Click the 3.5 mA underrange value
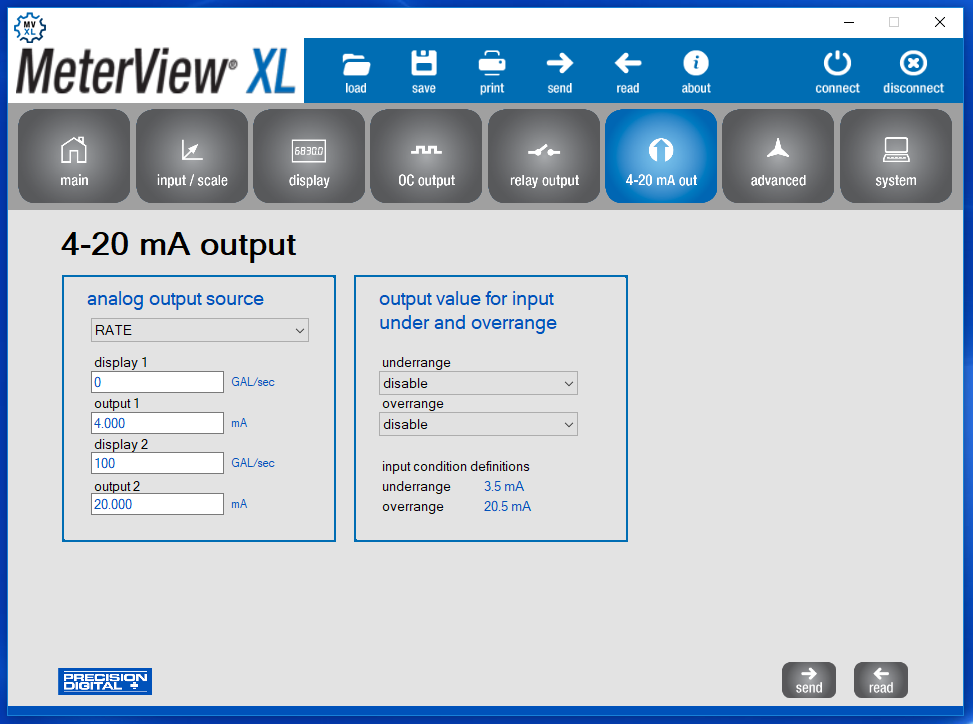973x724 pixels. pos(504,486)
